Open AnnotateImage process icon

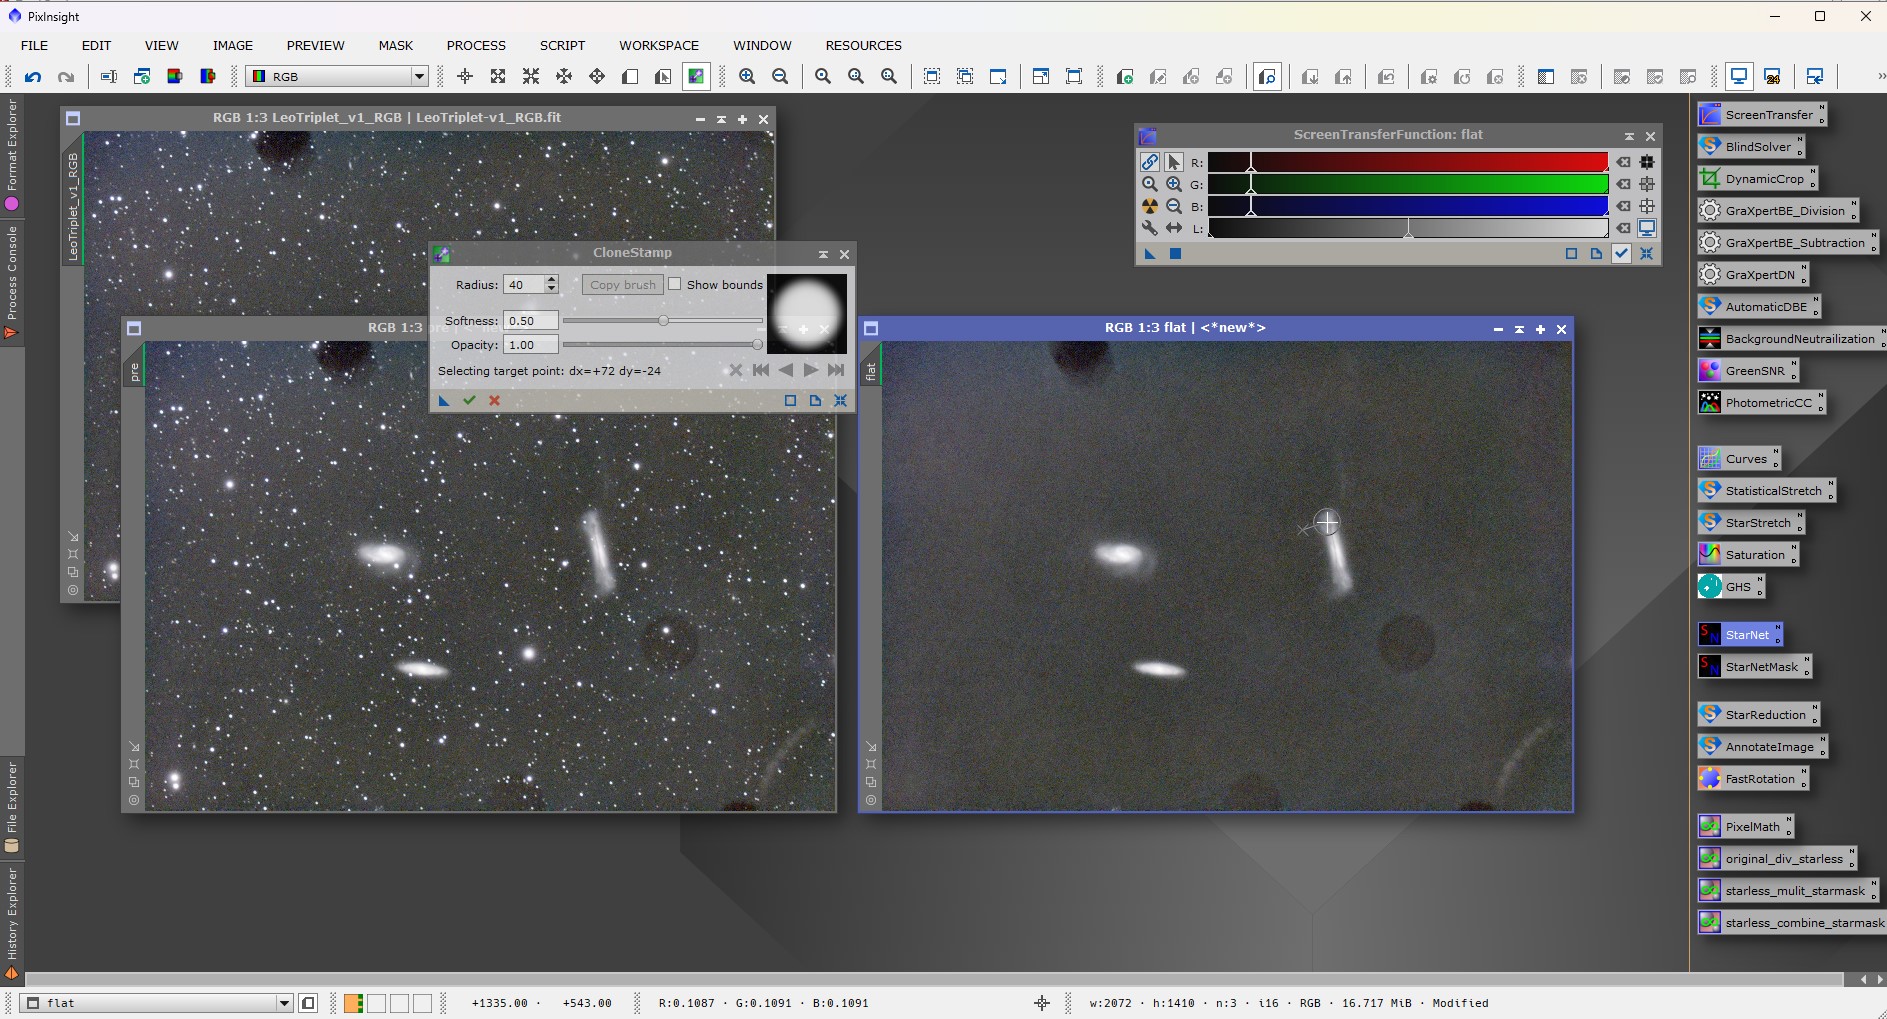coord(1761,747)
